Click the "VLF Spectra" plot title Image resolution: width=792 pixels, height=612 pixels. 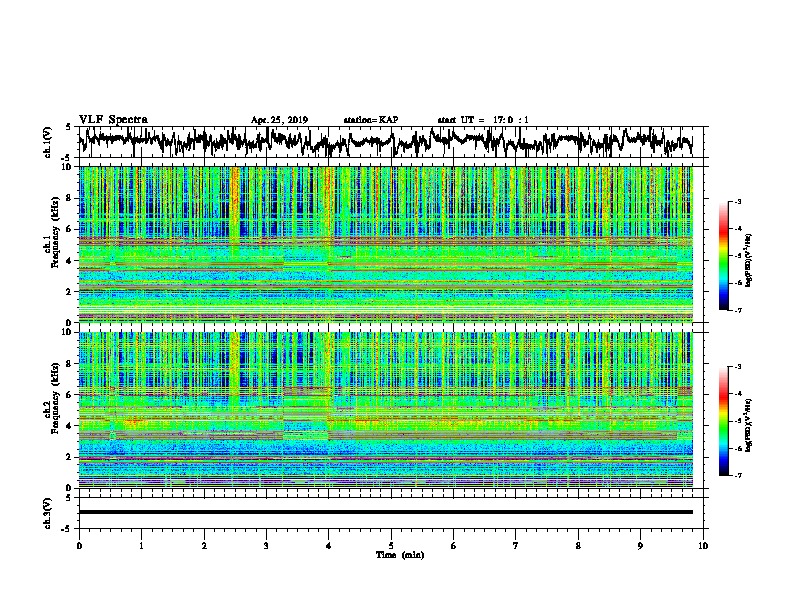click(113, 120)
